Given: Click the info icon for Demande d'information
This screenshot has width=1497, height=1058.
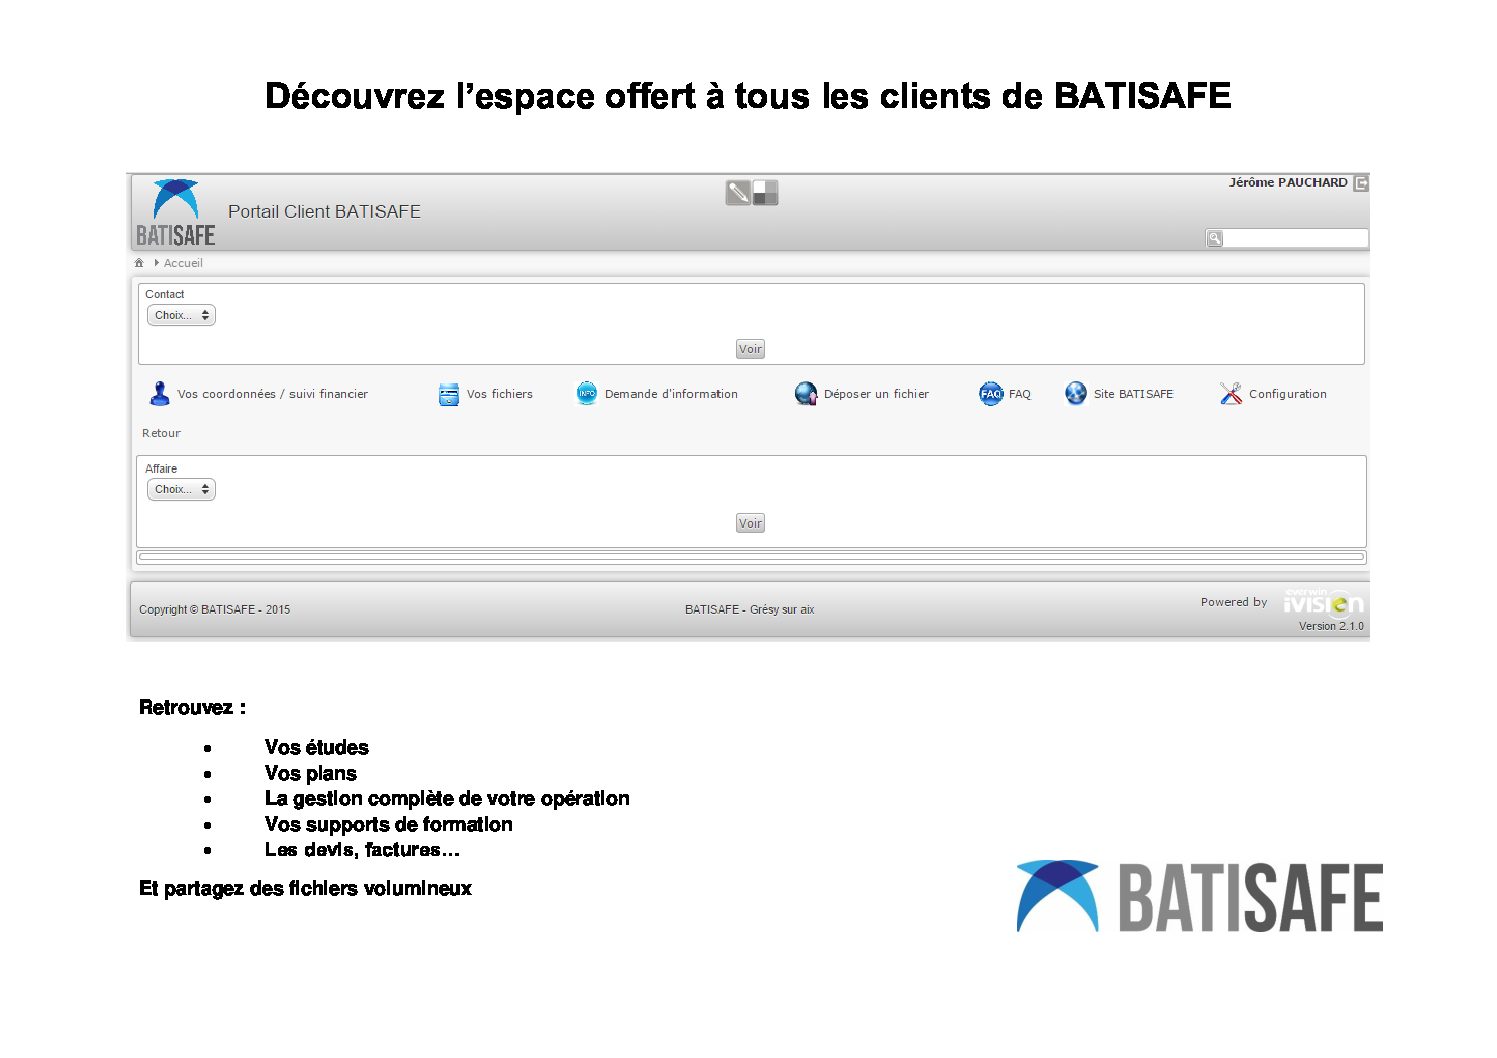Looking at the screenshot, I should point(587,394).
